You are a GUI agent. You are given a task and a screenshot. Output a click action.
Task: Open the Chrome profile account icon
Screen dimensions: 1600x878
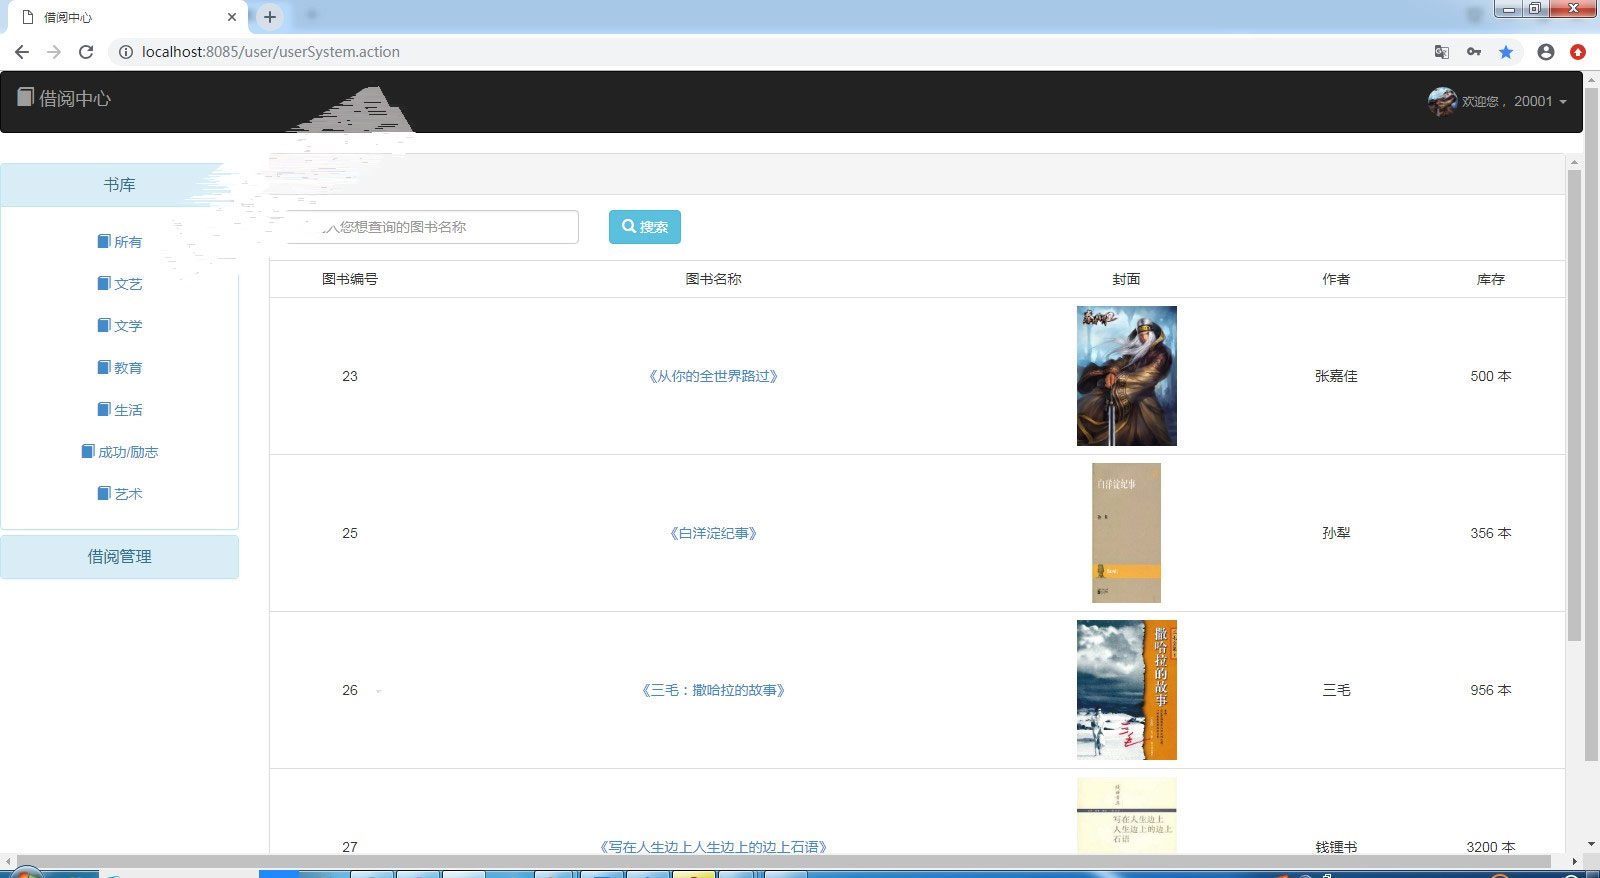[1545, 52]
